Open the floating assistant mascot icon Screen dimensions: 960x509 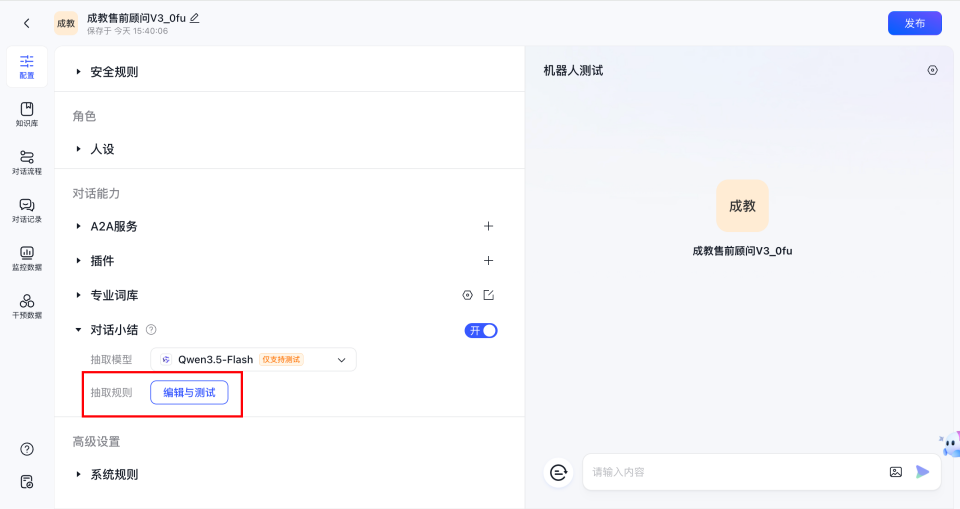pyautogui.click(x=950, y=443)
